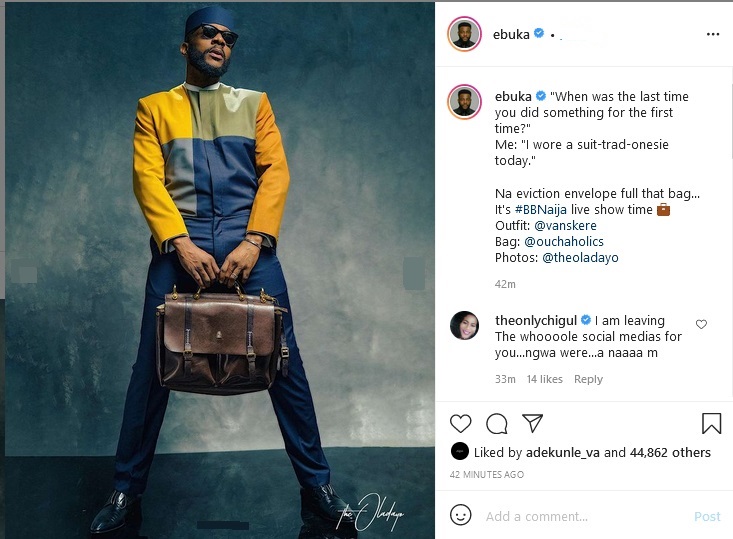Share post via paper plane icon

532,423
